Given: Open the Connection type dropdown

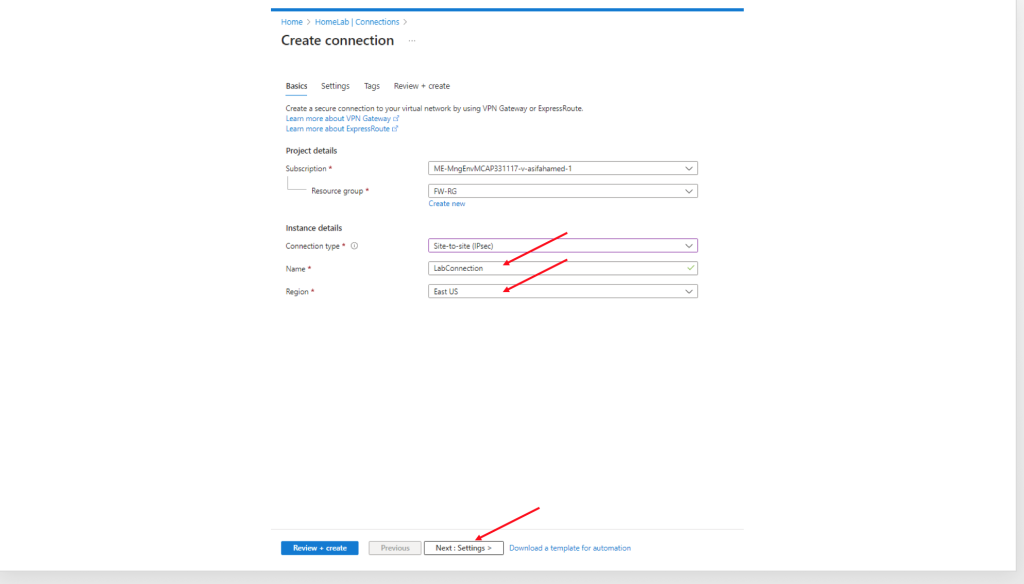Looking at the screenshot, I should (562, 246).
